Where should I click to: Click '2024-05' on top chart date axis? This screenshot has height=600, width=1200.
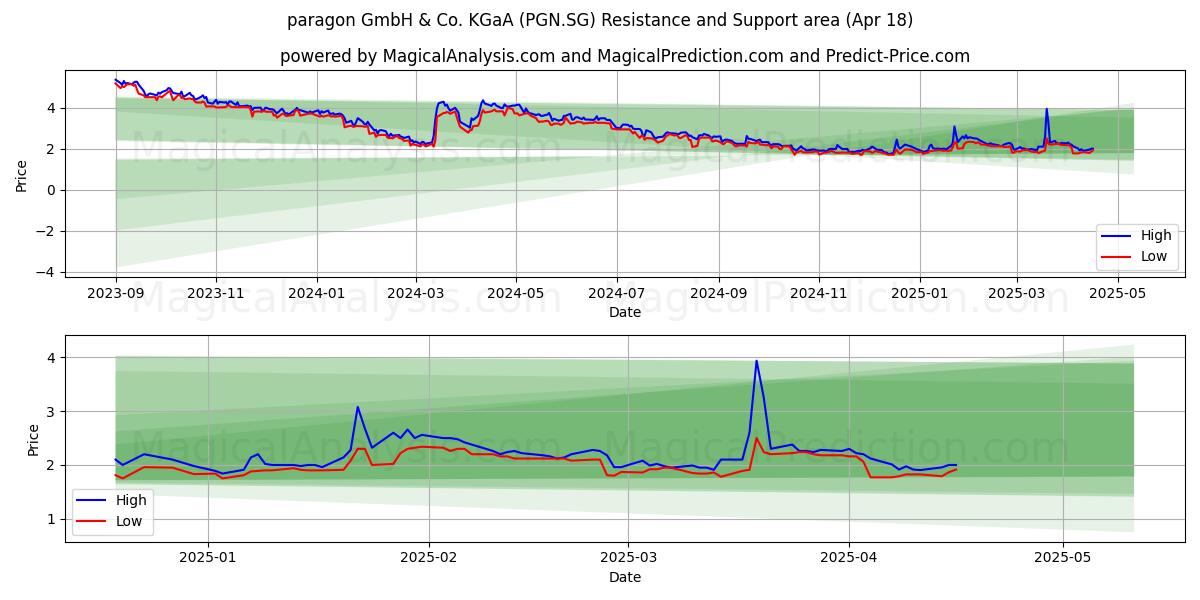[516, 294]
